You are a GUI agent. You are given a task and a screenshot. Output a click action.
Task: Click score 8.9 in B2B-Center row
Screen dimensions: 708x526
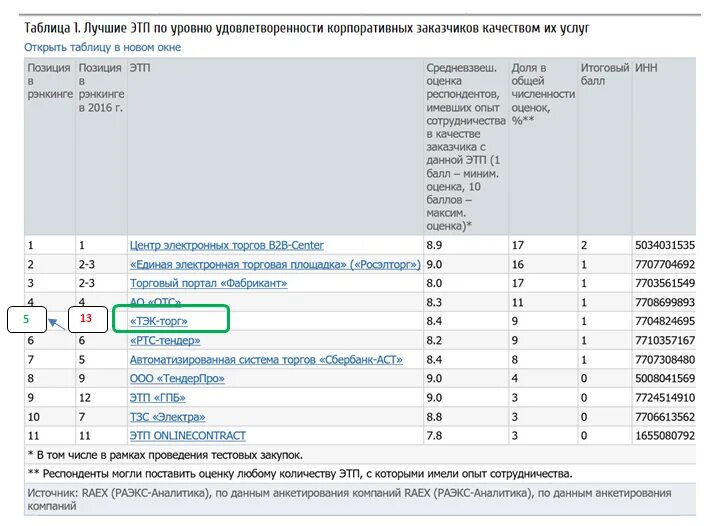[x=434, y=245]
